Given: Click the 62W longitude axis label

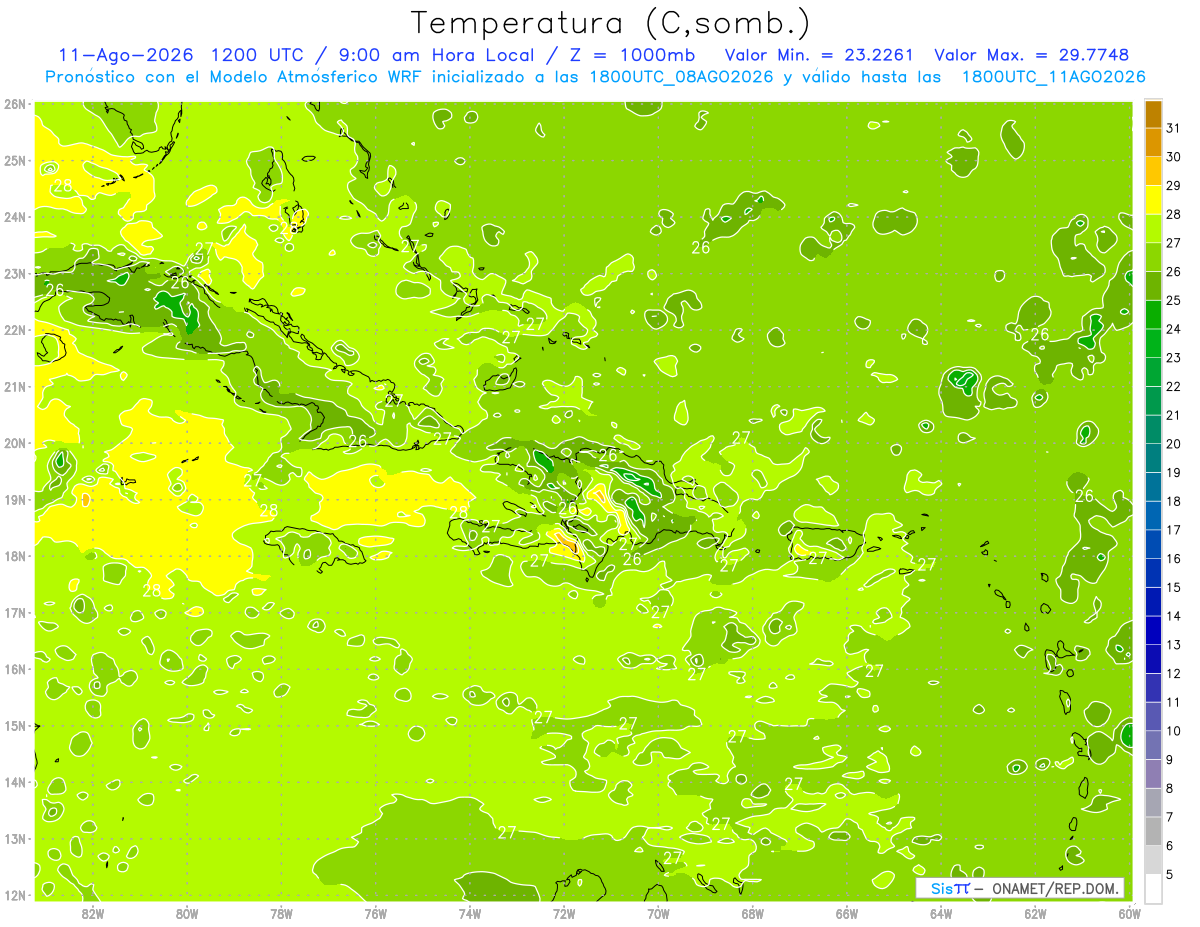Looking at the screenshot, I should coord(1035,912).
